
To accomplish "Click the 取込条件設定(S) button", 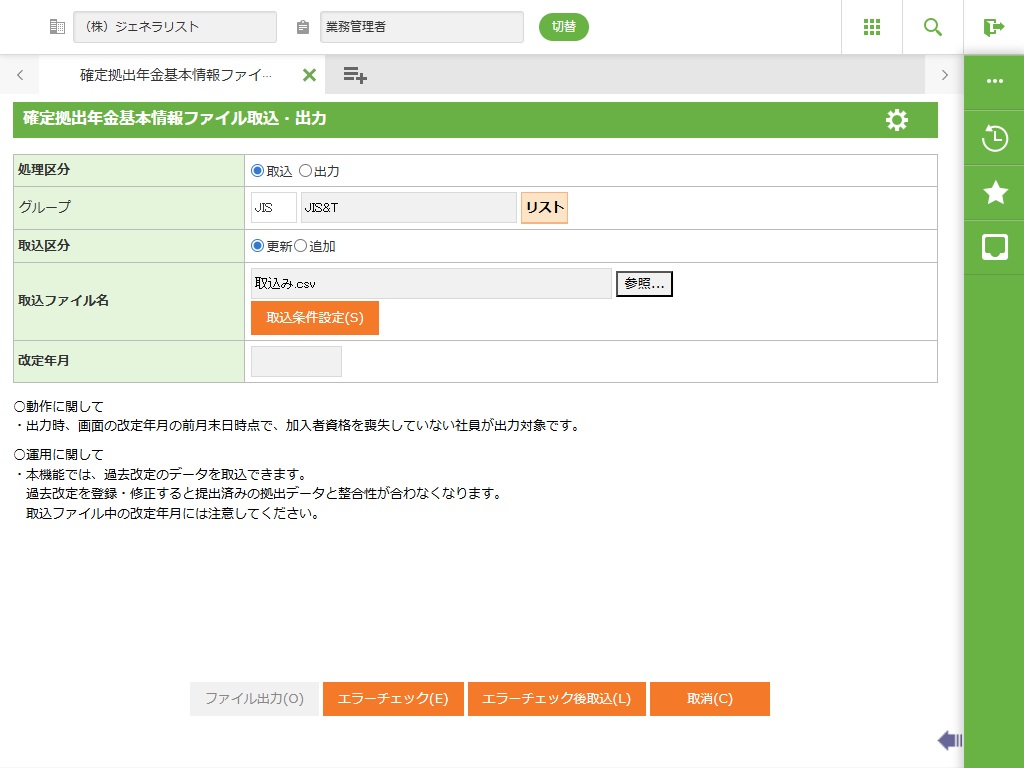I will point(315,318).
